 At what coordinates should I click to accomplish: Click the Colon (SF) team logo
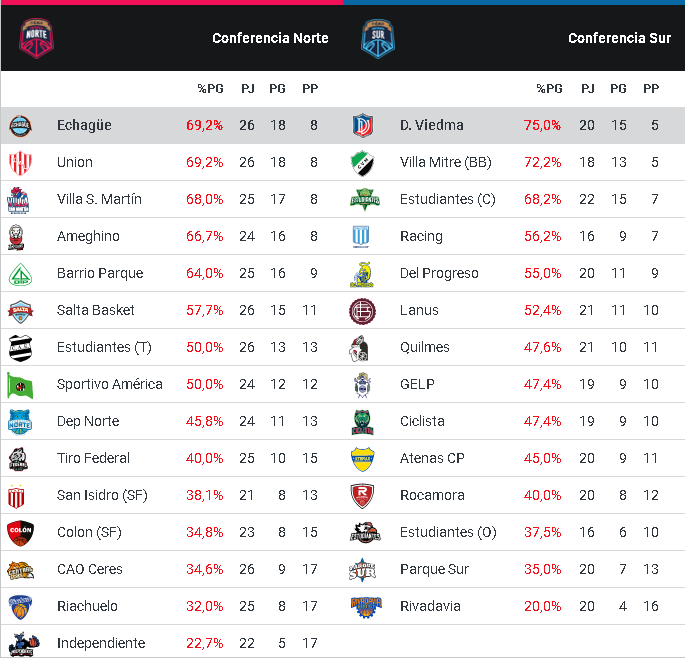tap(21, 533)
